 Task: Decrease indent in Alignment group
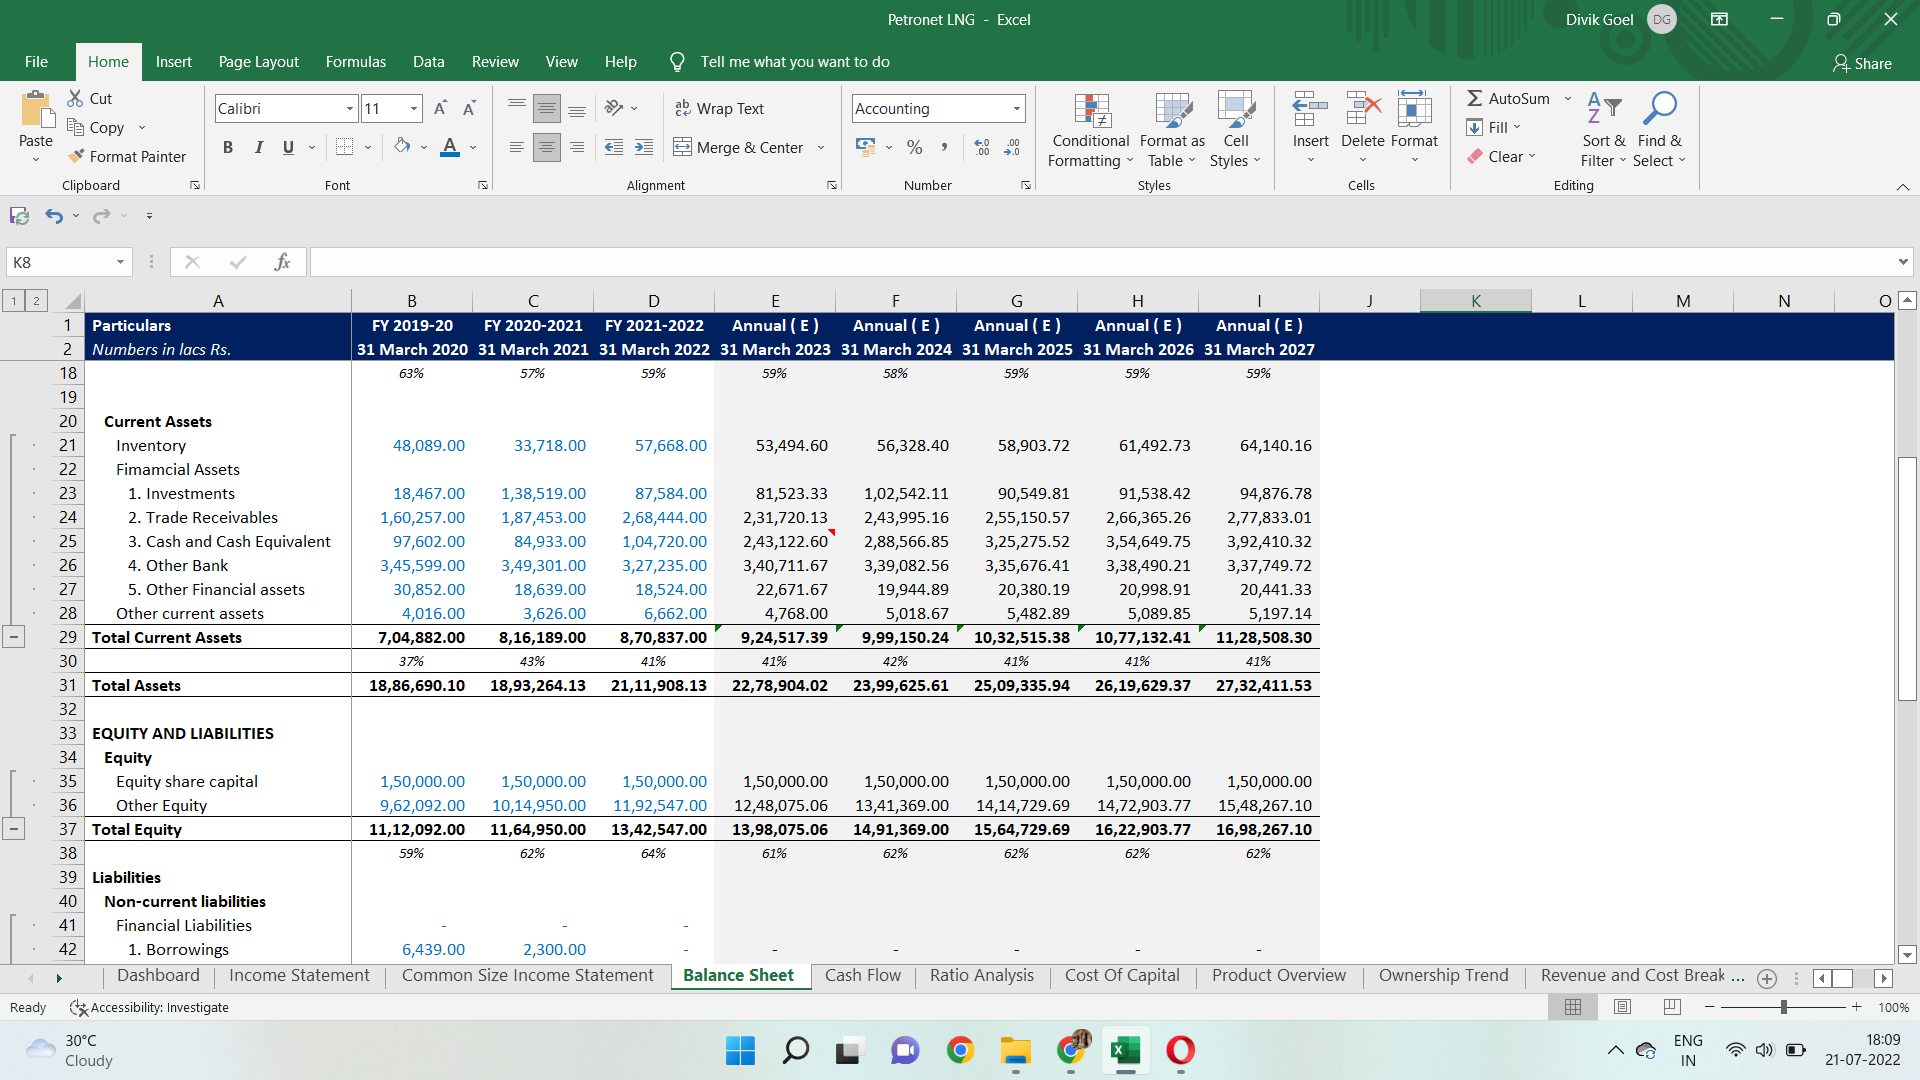pos(614,147)
